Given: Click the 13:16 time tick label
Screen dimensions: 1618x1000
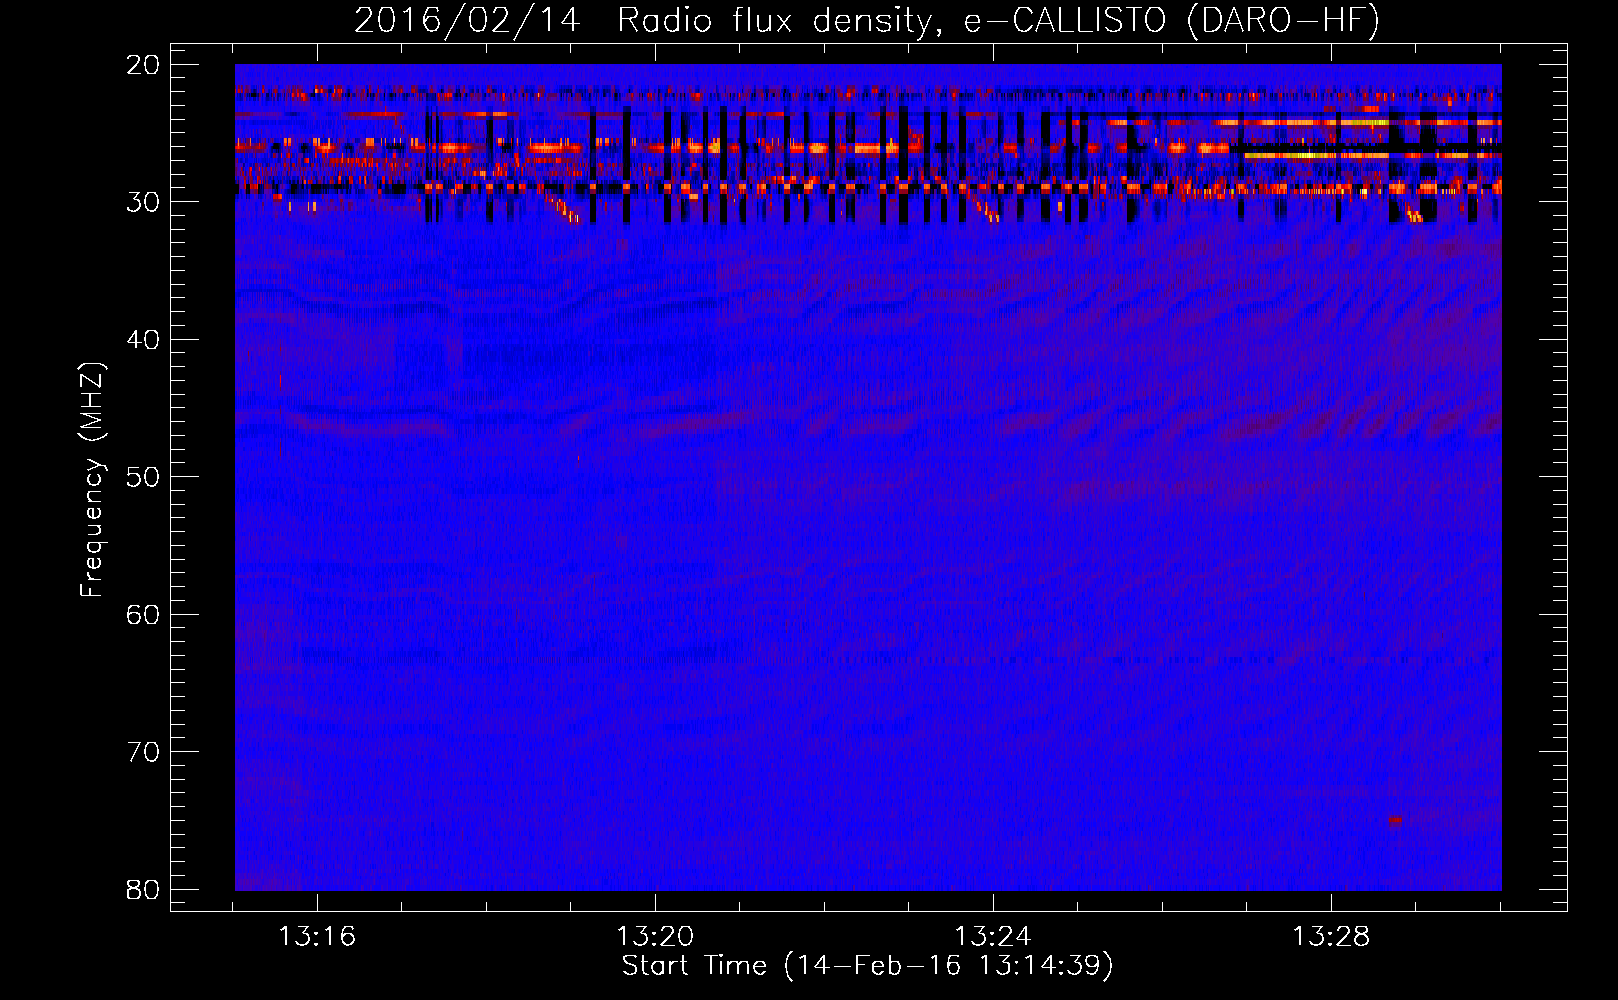Looking at the screenshot, I should coord(317,937).
